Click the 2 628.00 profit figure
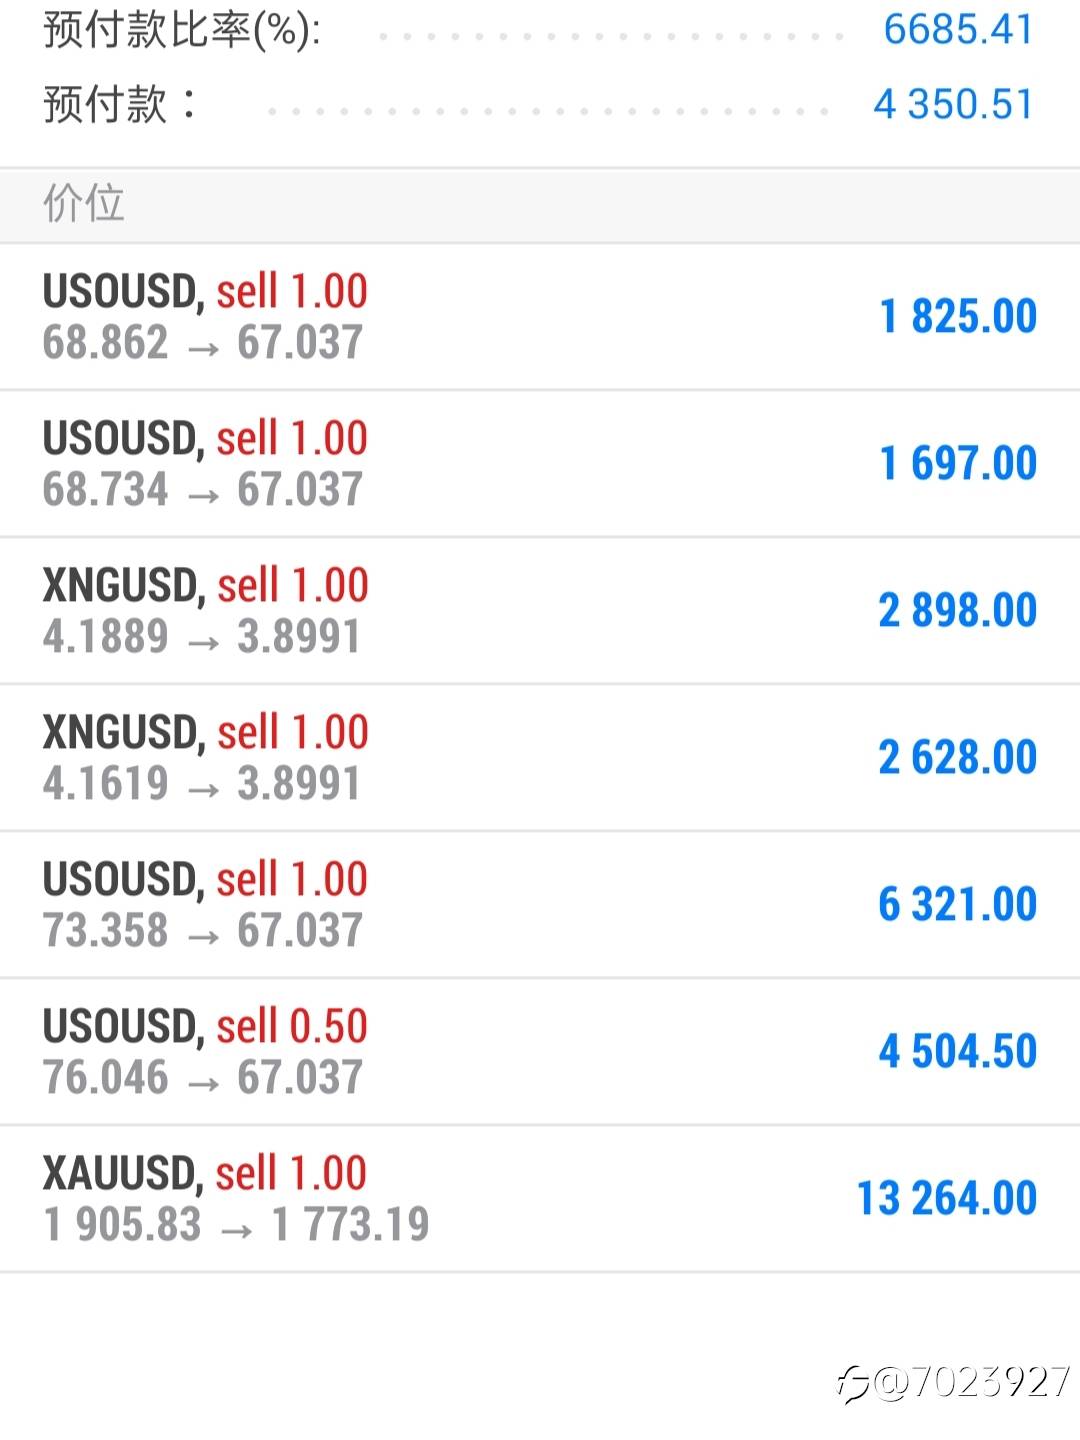 [958, 758]
